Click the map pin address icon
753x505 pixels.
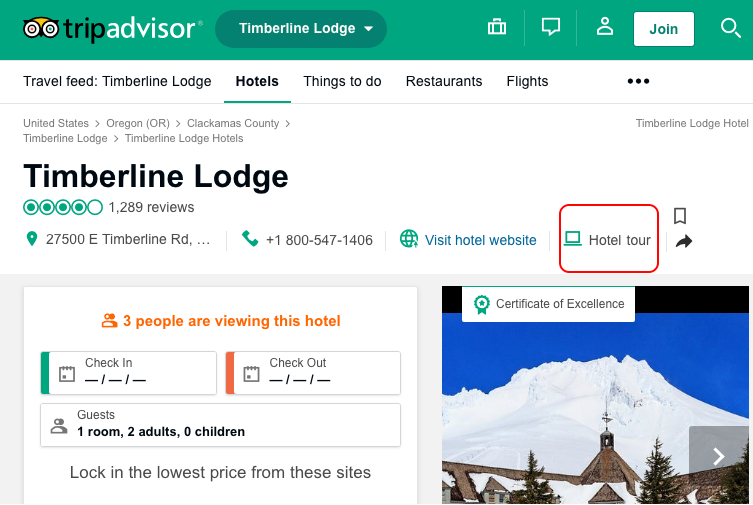[x=32, y=239]
